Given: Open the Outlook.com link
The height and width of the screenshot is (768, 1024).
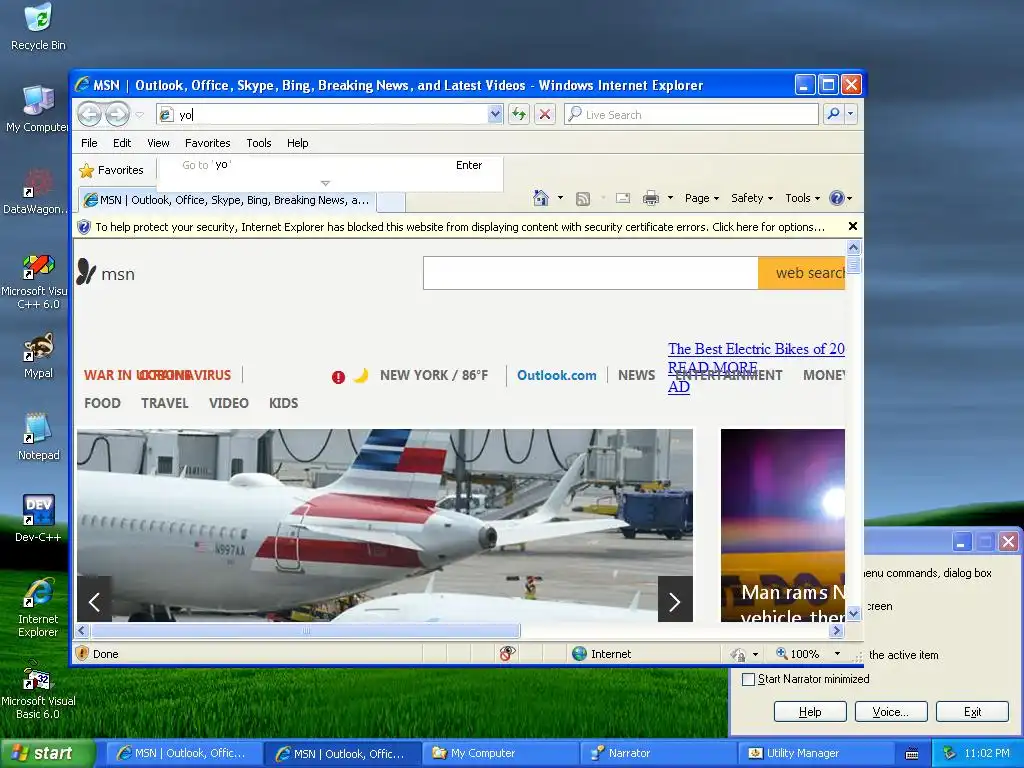Looking at the screenshot, I should pyautogui.click(x=556, y=376).
